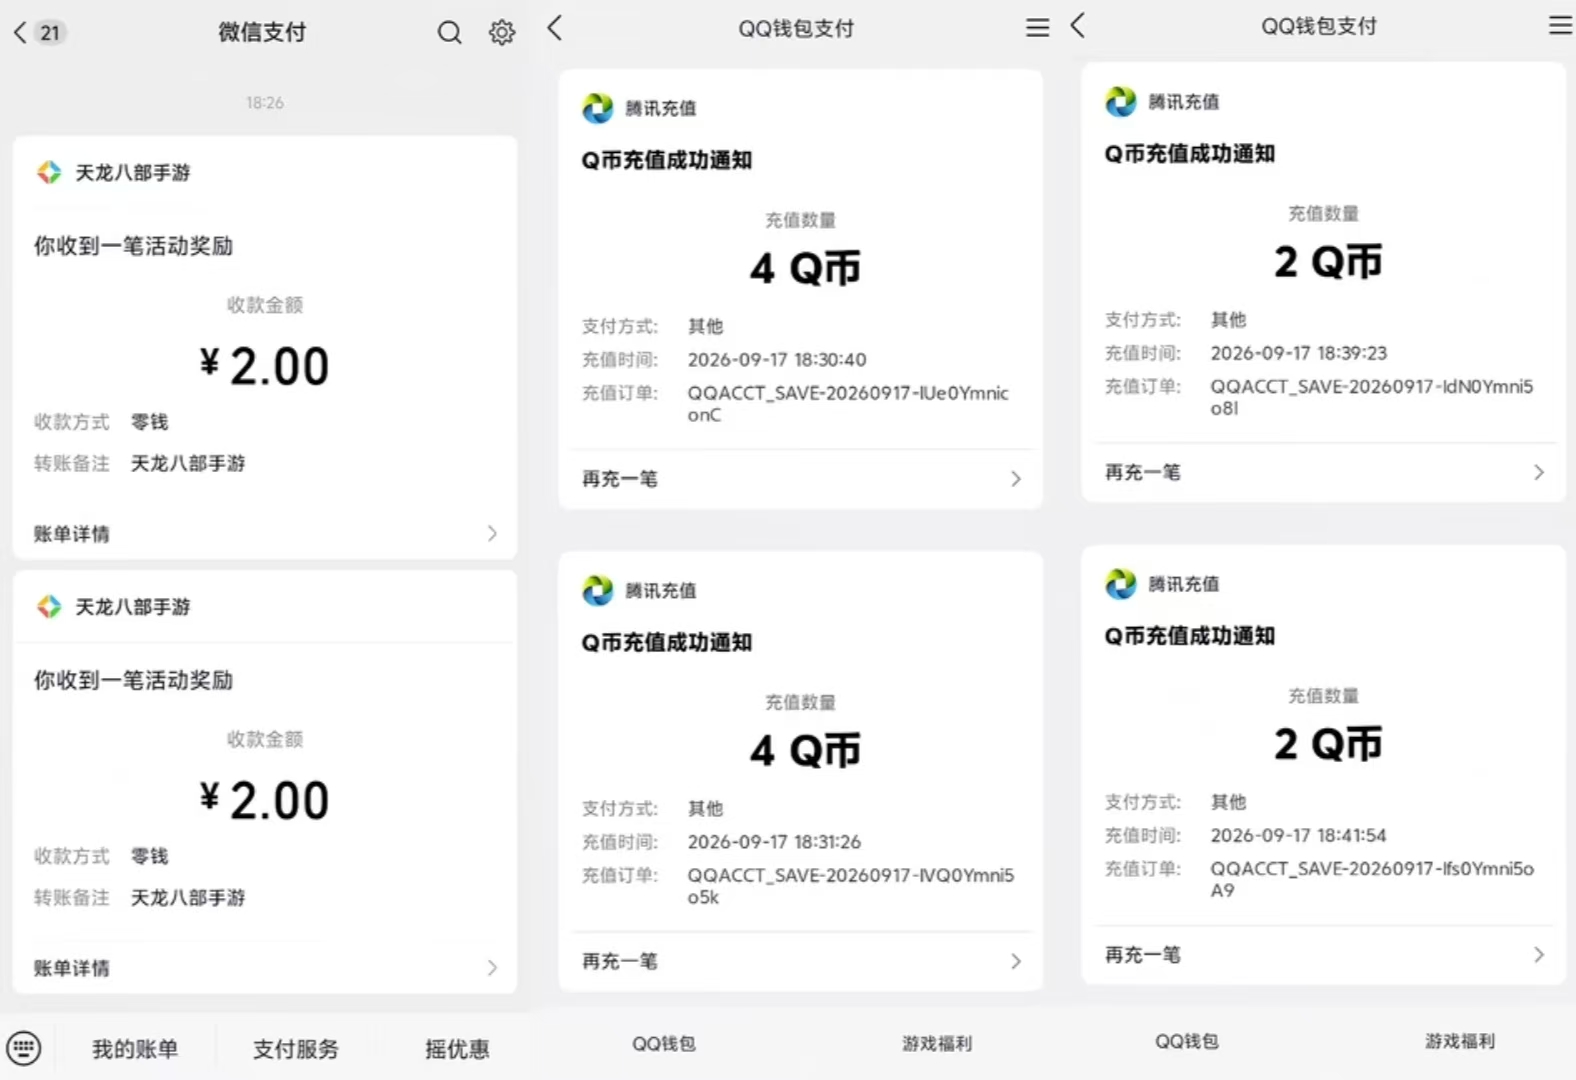Tap 零钱 payment method on the first reward card
This screenshot has height=1080, width=1576.
tap(150, 422)
